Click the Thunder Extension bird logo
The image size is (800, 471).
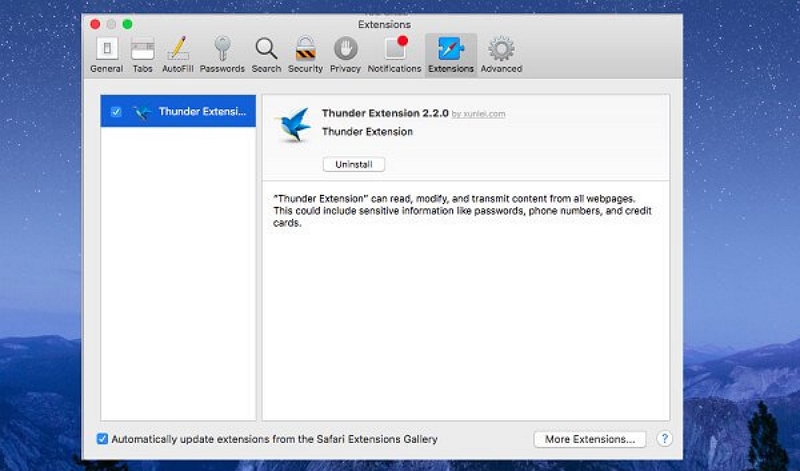293,125
